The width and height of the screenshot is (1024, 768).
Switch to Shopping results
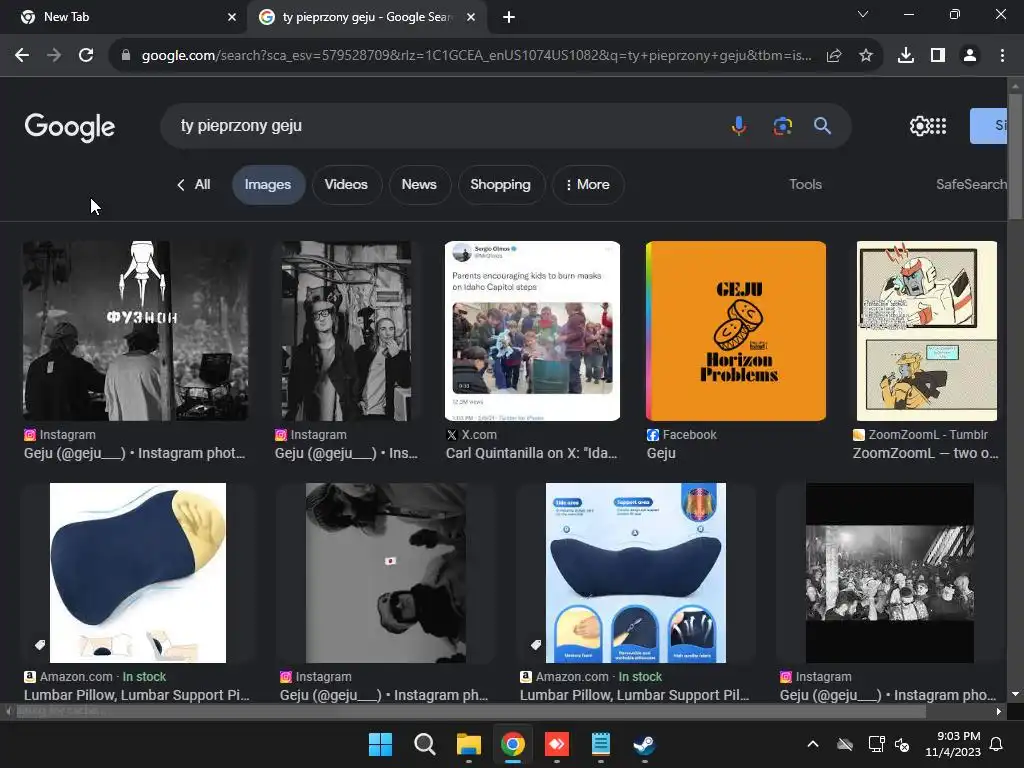click(x=500, y=185)
